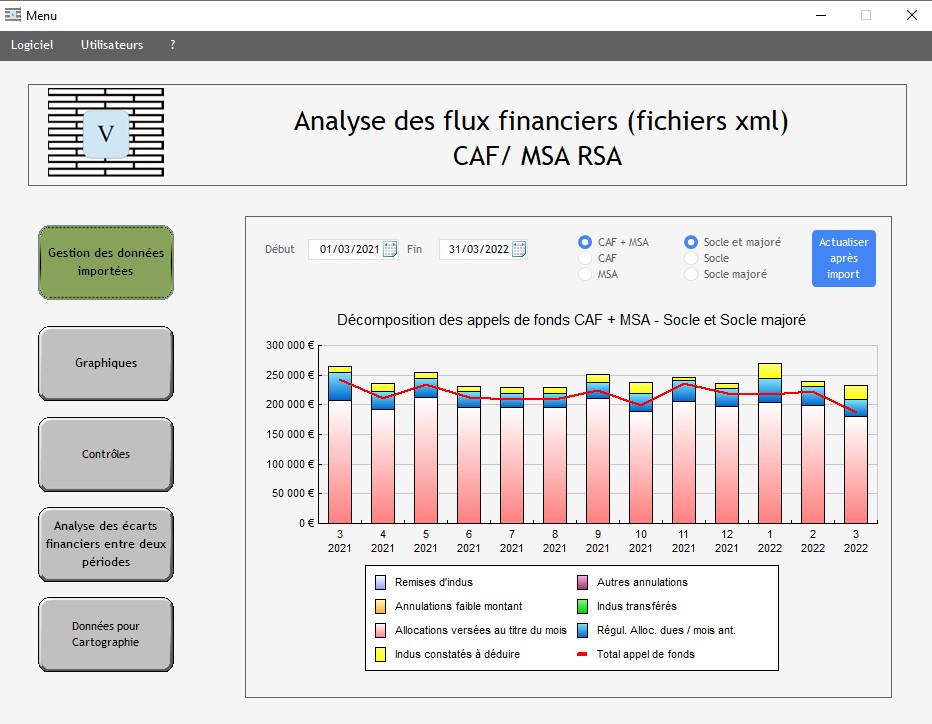Click the CAF/ MSA RSA subtitle

point(537,156)
